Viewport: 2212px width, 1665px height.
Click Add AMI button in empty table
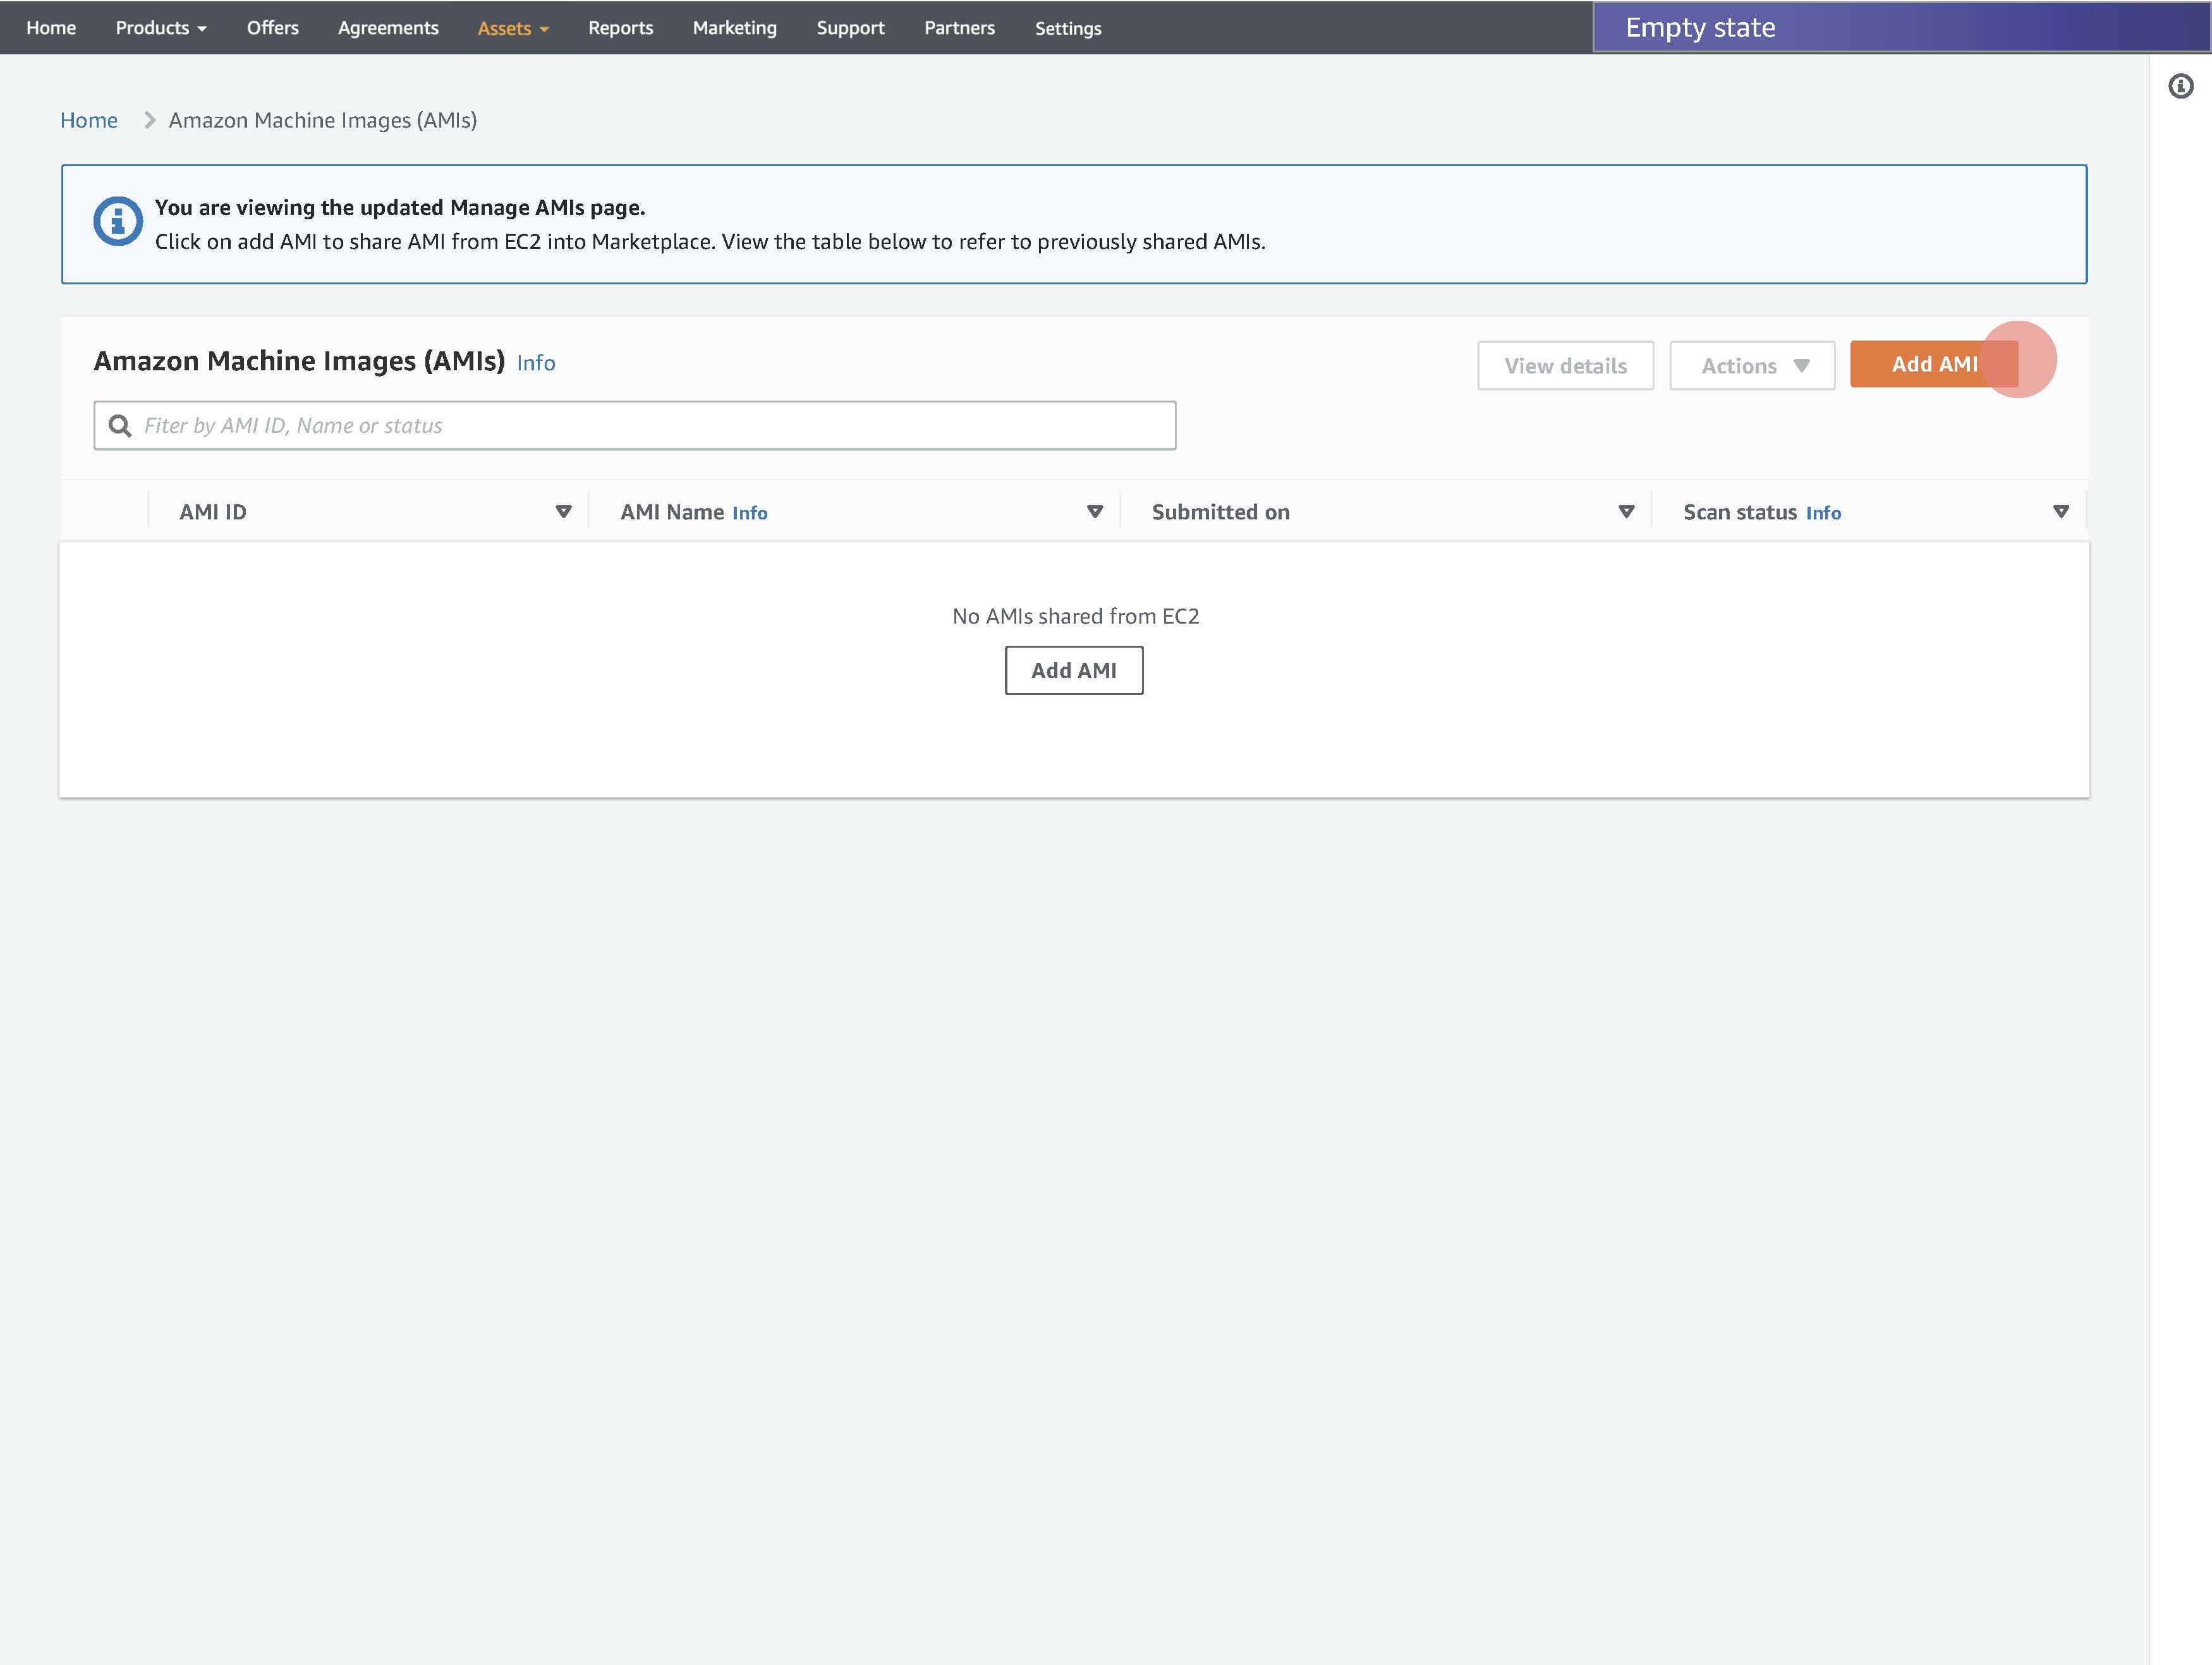[x=1073, y=670]
